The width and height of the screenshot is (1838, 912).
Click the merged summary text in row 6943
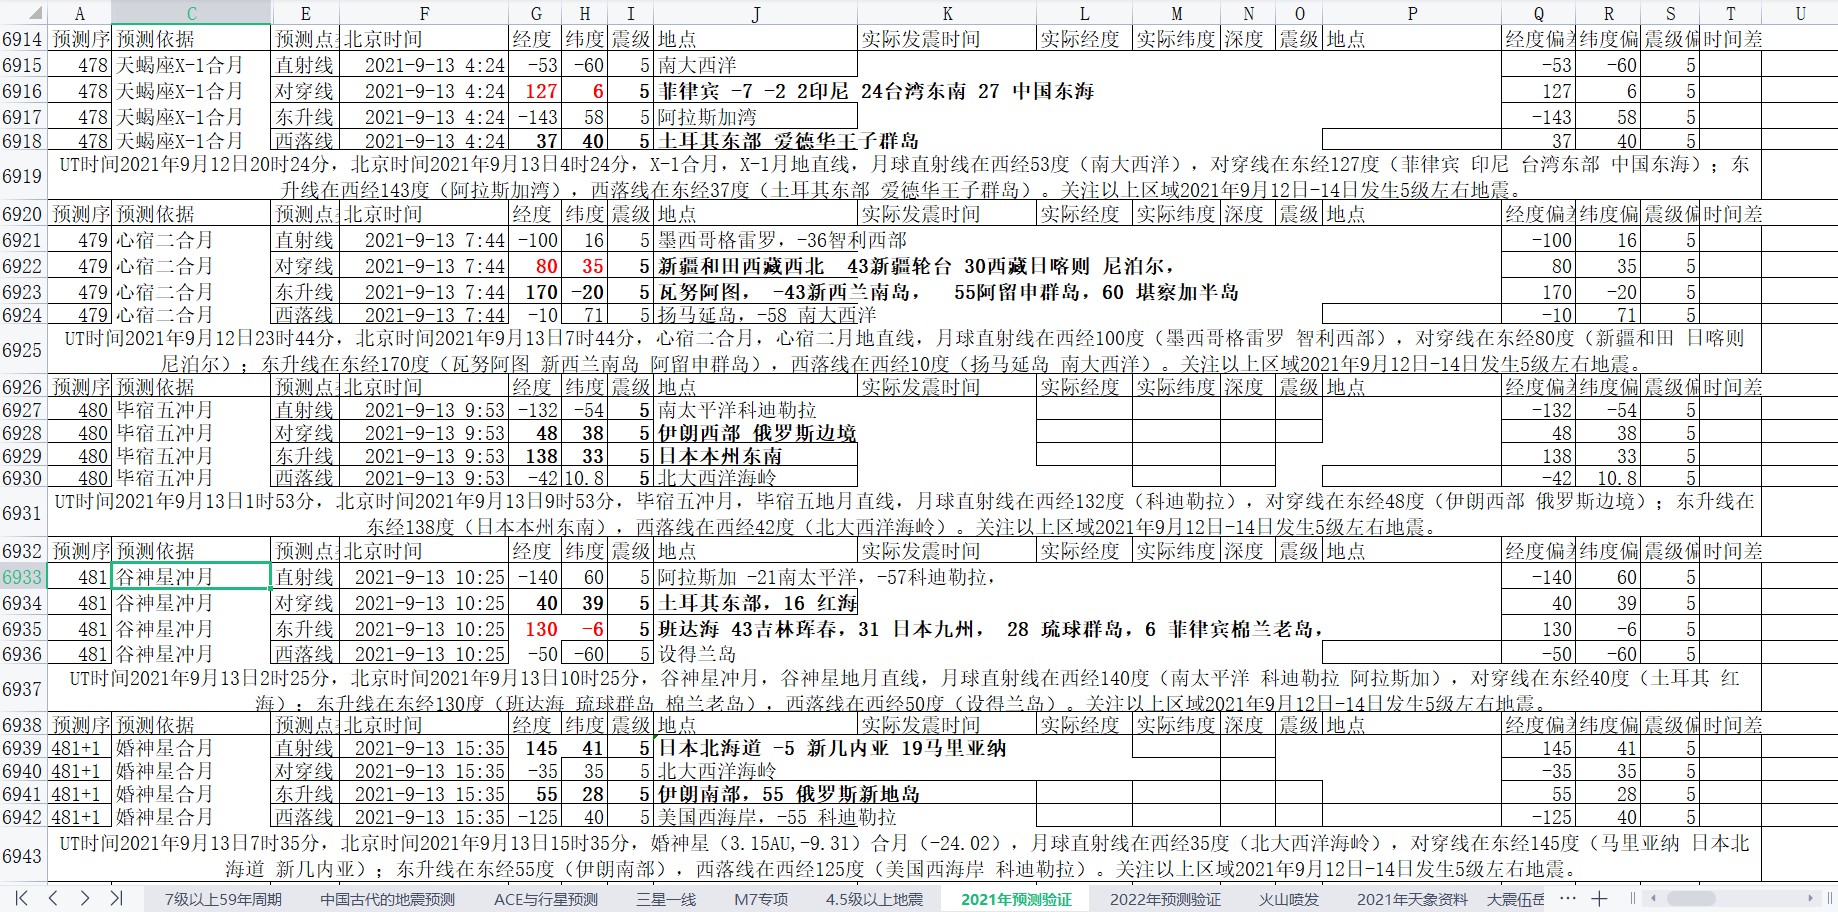click(x=904, y=856)
